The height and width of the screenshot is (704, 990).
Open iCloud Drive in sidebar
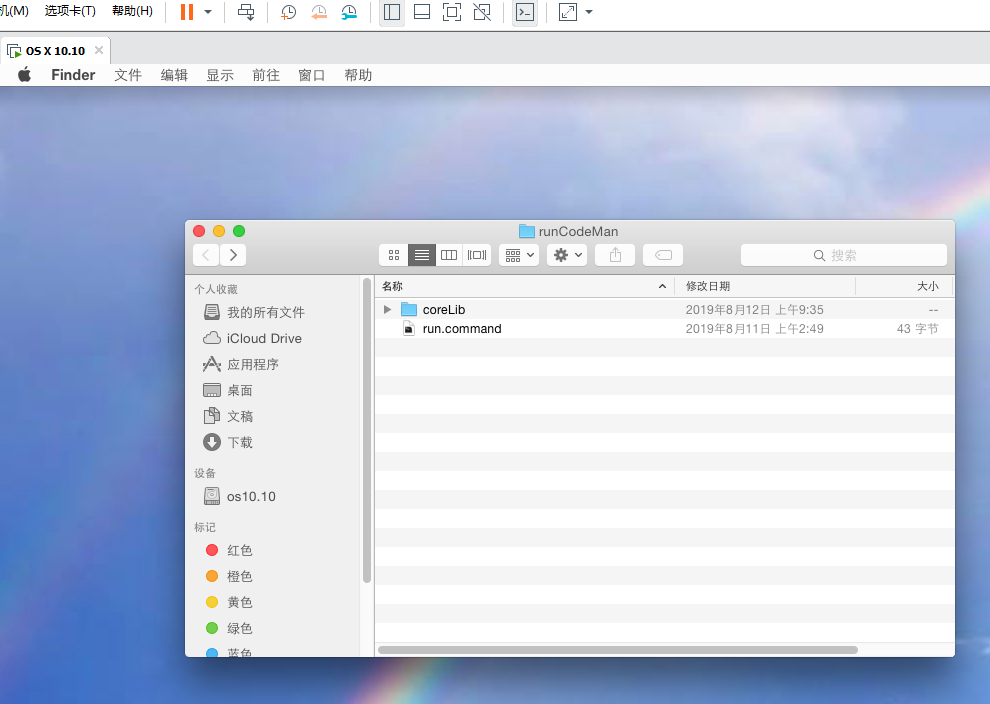pyautogui.click(x=253, y=338)
